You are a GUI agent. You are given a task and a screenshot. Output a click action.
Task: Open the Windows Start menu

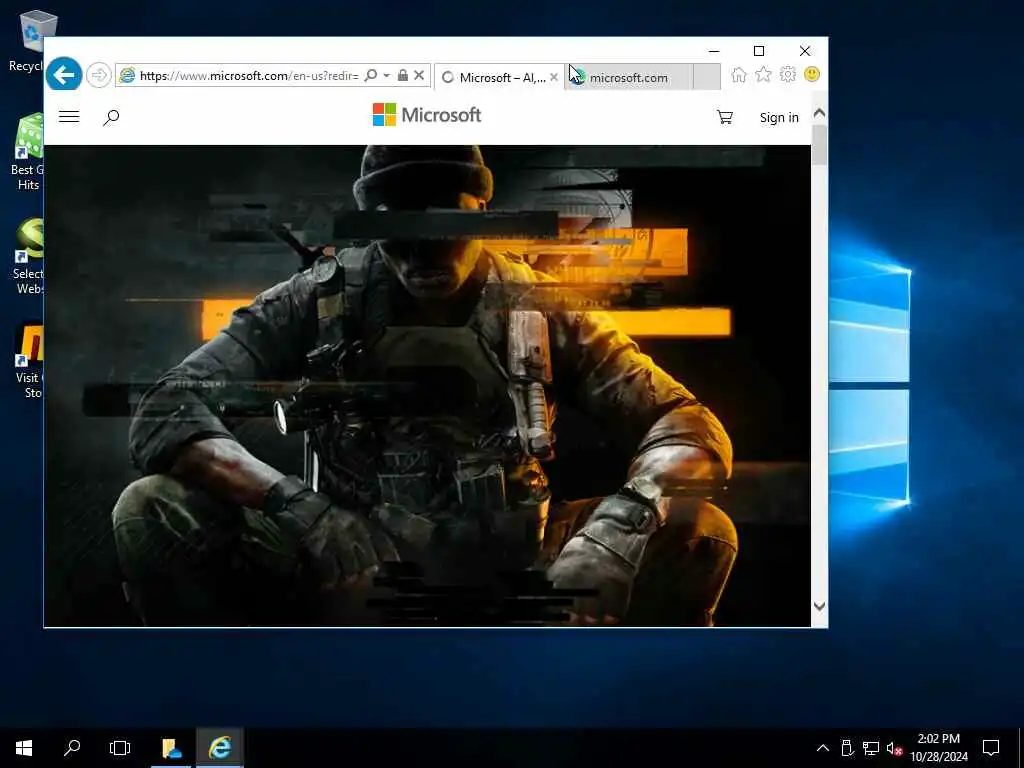click(x=24, y=748)
